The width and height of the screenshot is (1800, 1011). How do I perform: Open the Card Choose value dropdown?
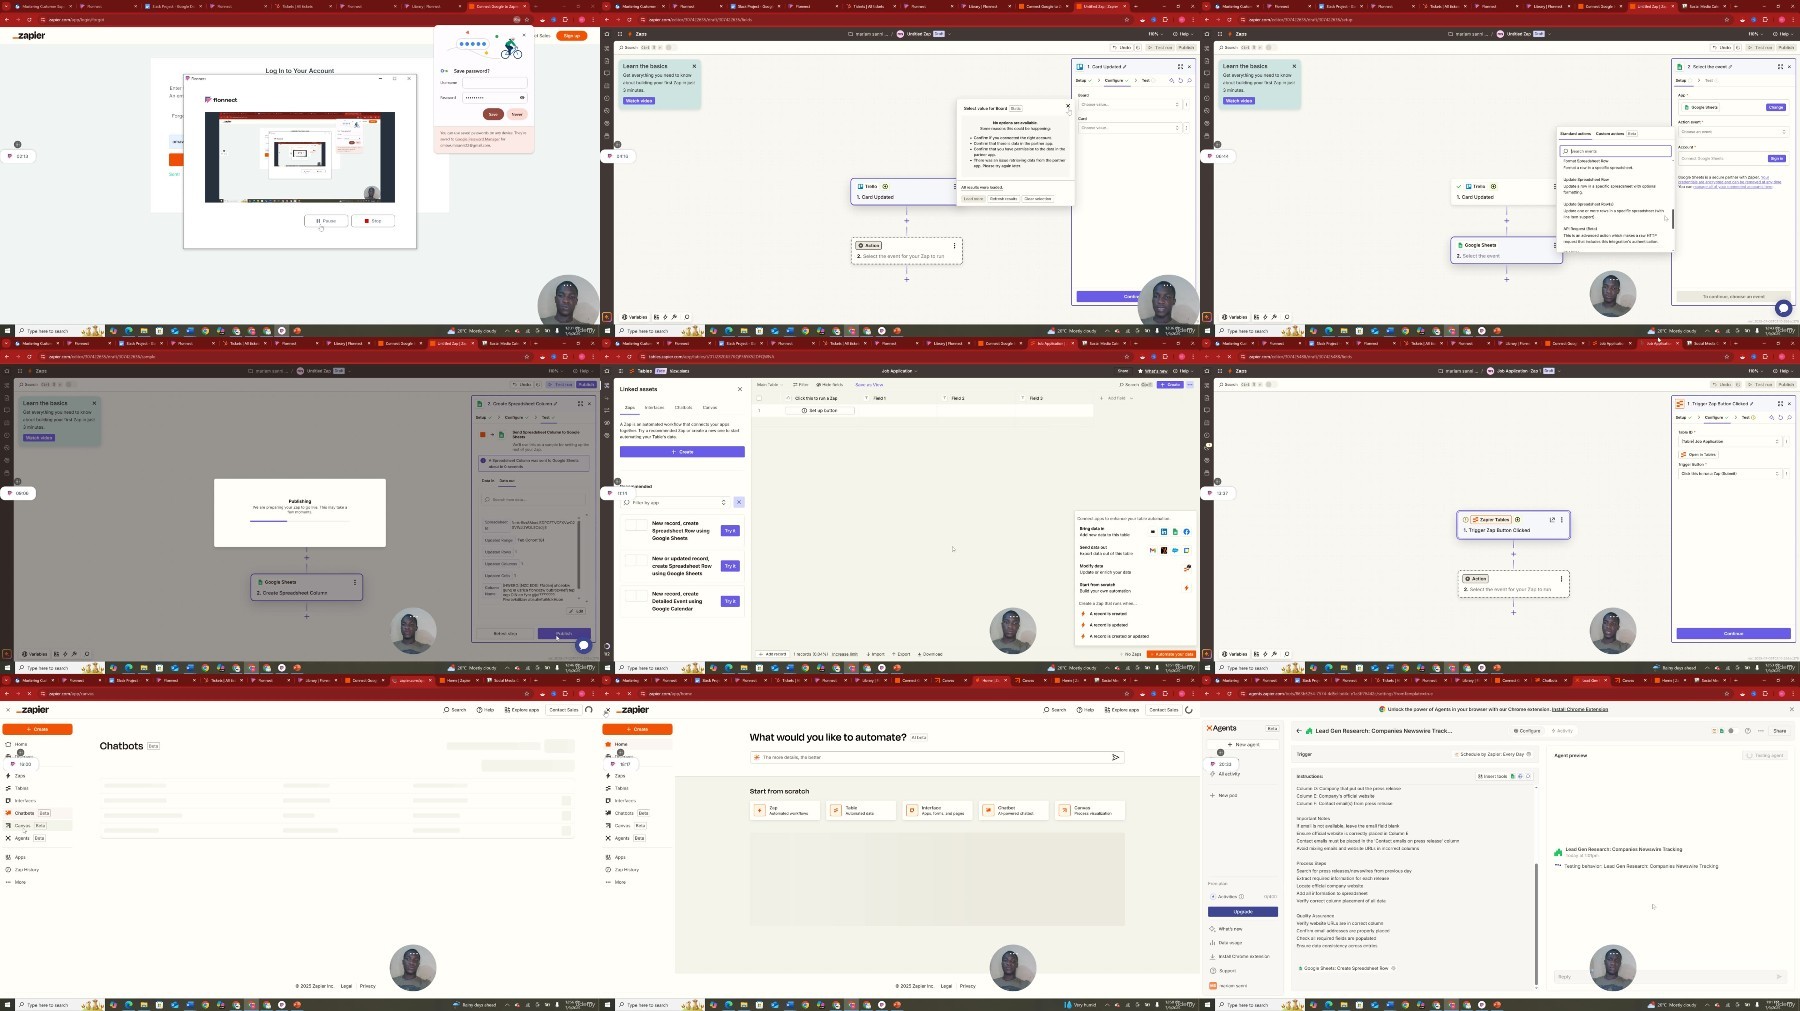pyautogui.click(x=1129, y=128)
